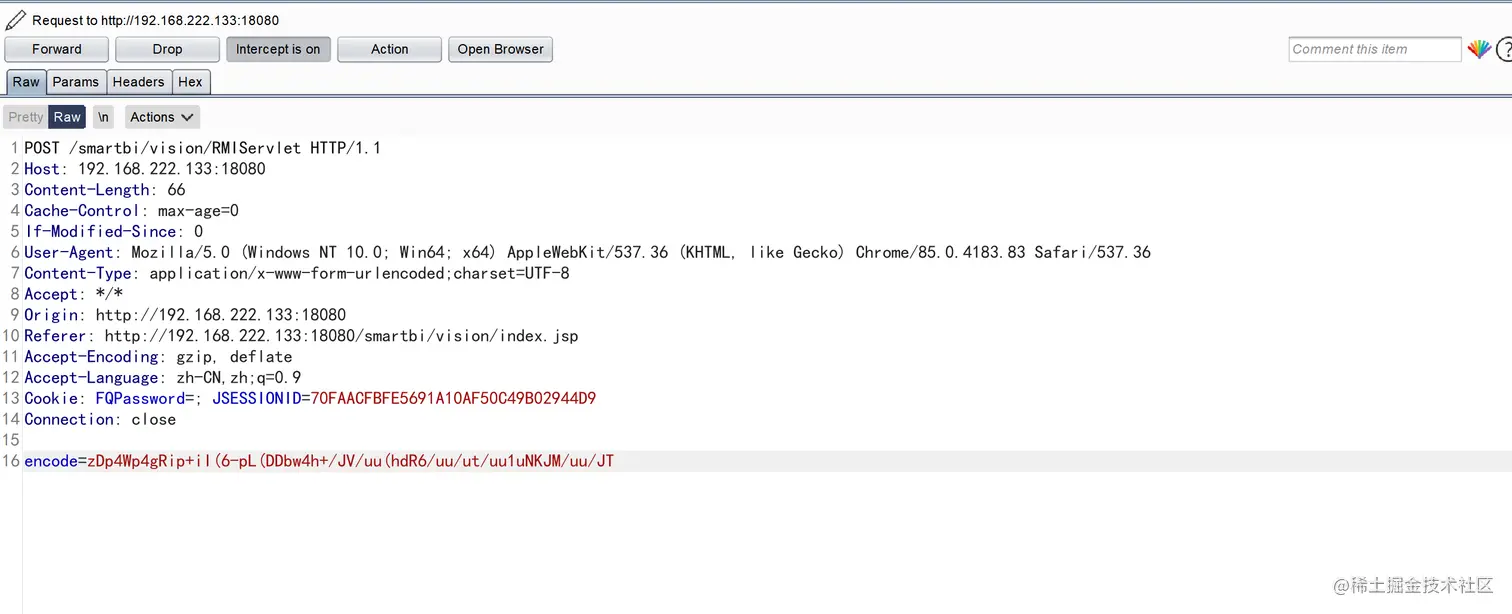The image size is (1512, 614).
Task: Switch to the Raw tab
Action: 26,82
